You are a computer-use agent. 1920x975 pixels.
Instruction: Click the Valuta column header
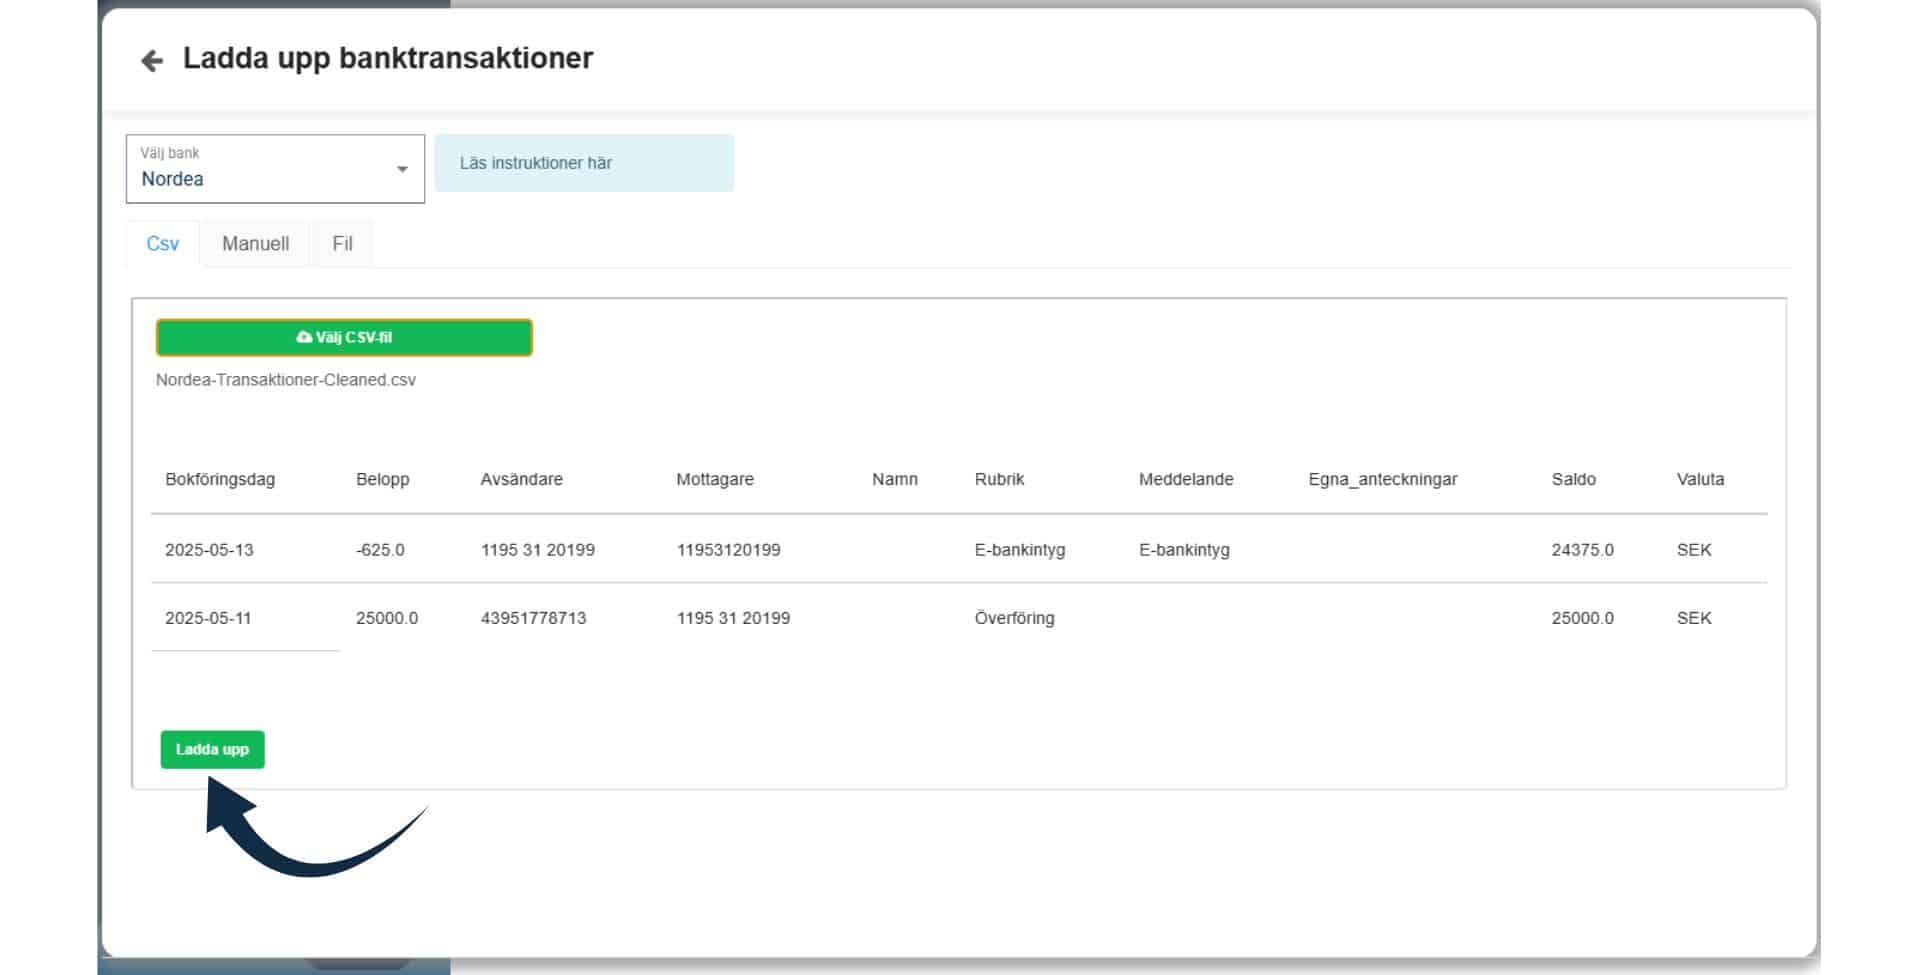[1701, 479]
